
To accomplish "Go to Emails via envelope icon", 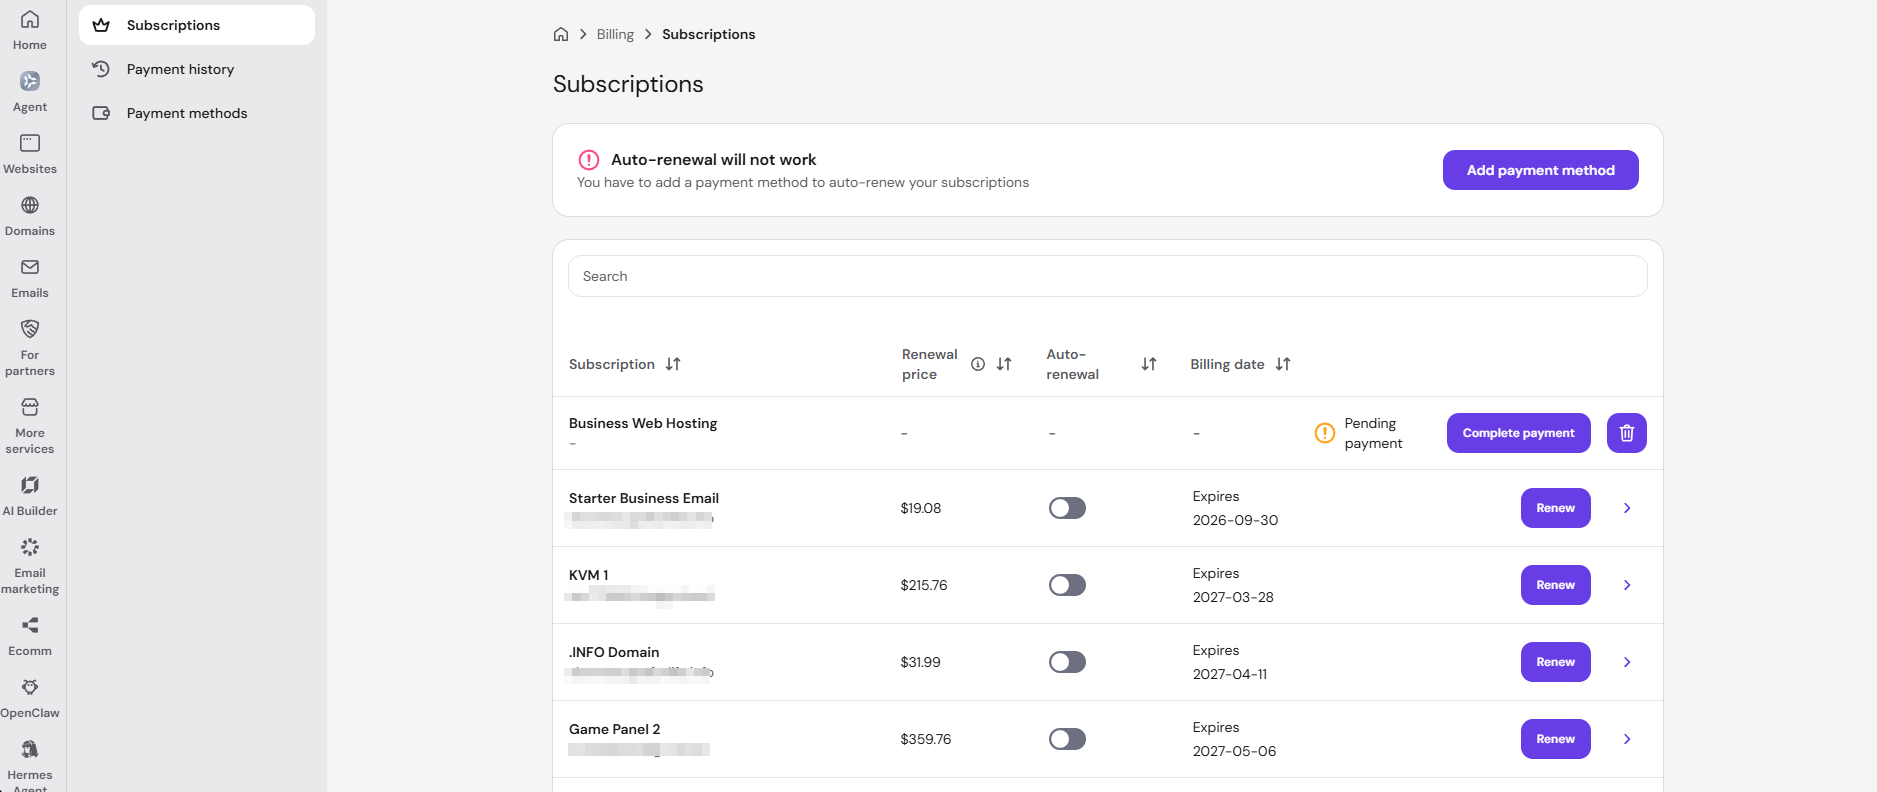I will pyautogui.click(x=30, y=267).
